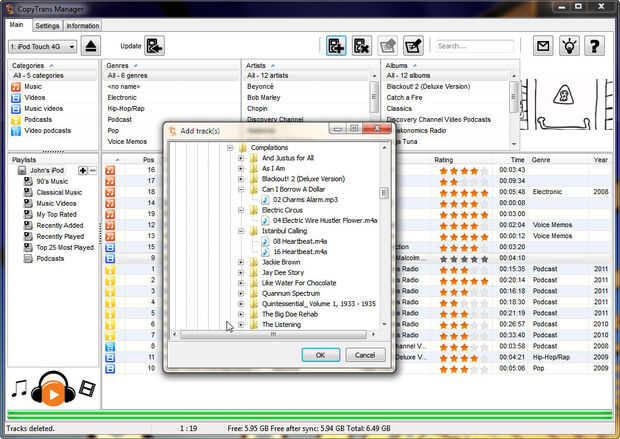This screenshot has height=439, width=620.
Task: Sort tracks by Time column
Action: point(517,160)
